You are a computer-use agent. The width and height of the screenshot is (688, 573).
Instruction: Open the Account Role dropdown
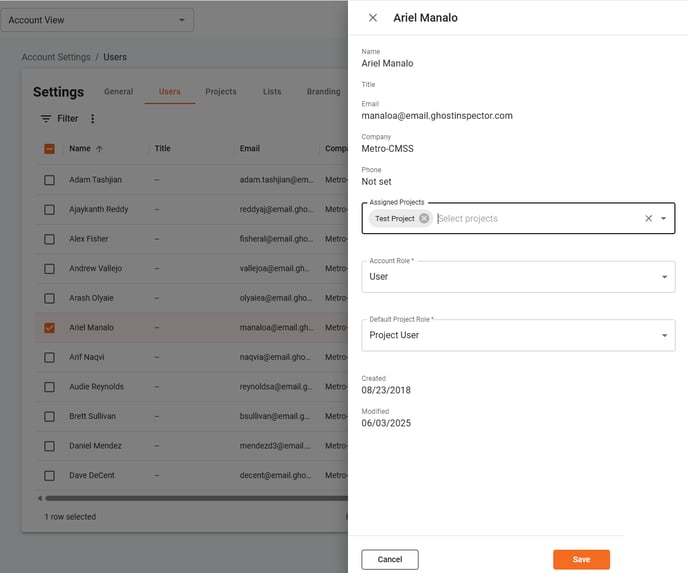(x=518, y=277)
